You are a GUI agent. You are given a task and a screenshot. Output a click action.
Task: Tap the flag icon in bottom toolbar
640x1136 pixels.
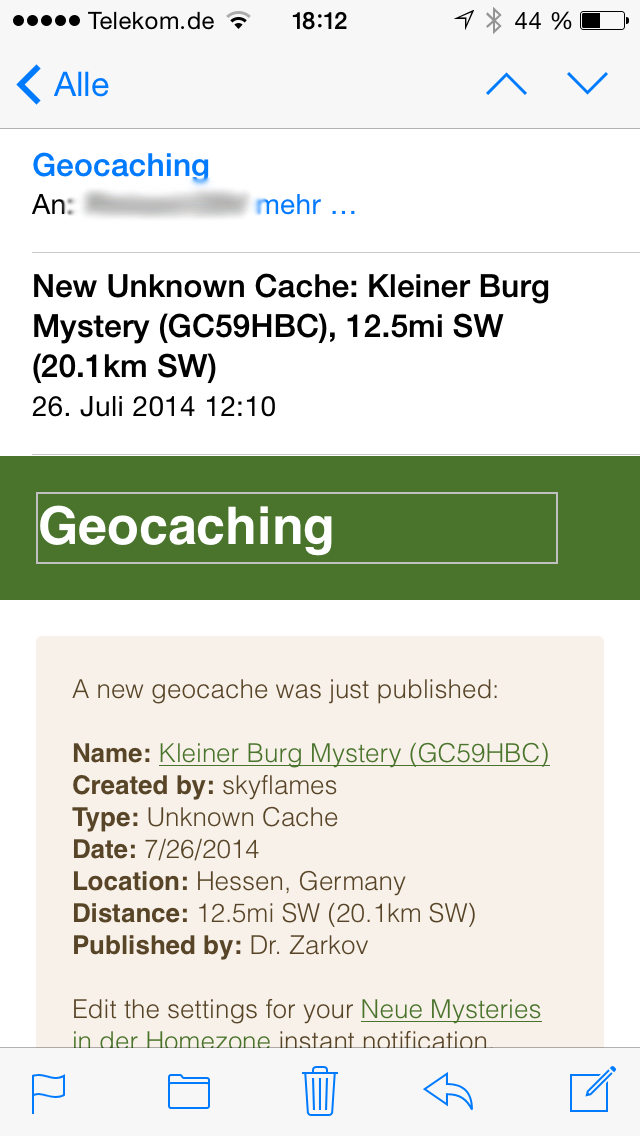pos(49,1091)
